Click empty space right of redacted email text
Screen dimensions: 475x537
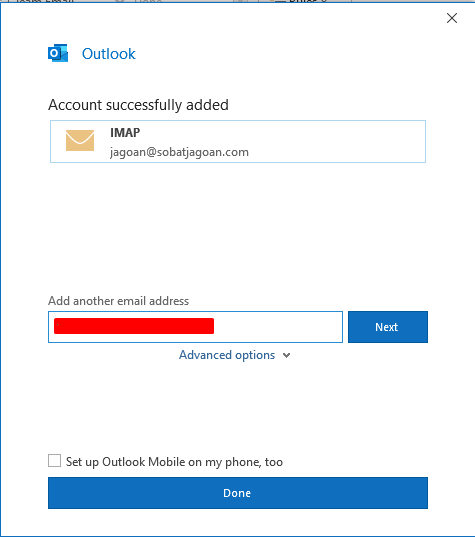277,327
